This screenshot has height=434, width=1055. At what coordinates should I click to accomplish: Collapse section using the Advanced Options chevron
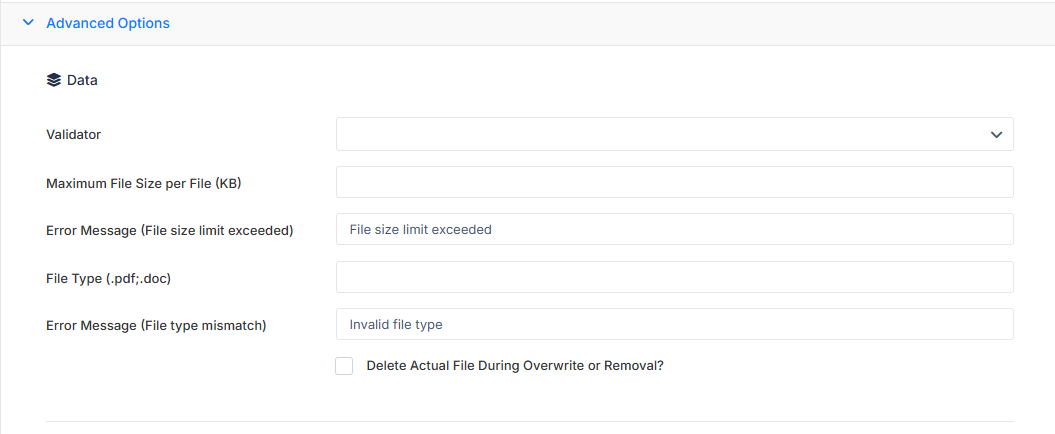pyautogui.click(x=28, y=23)
